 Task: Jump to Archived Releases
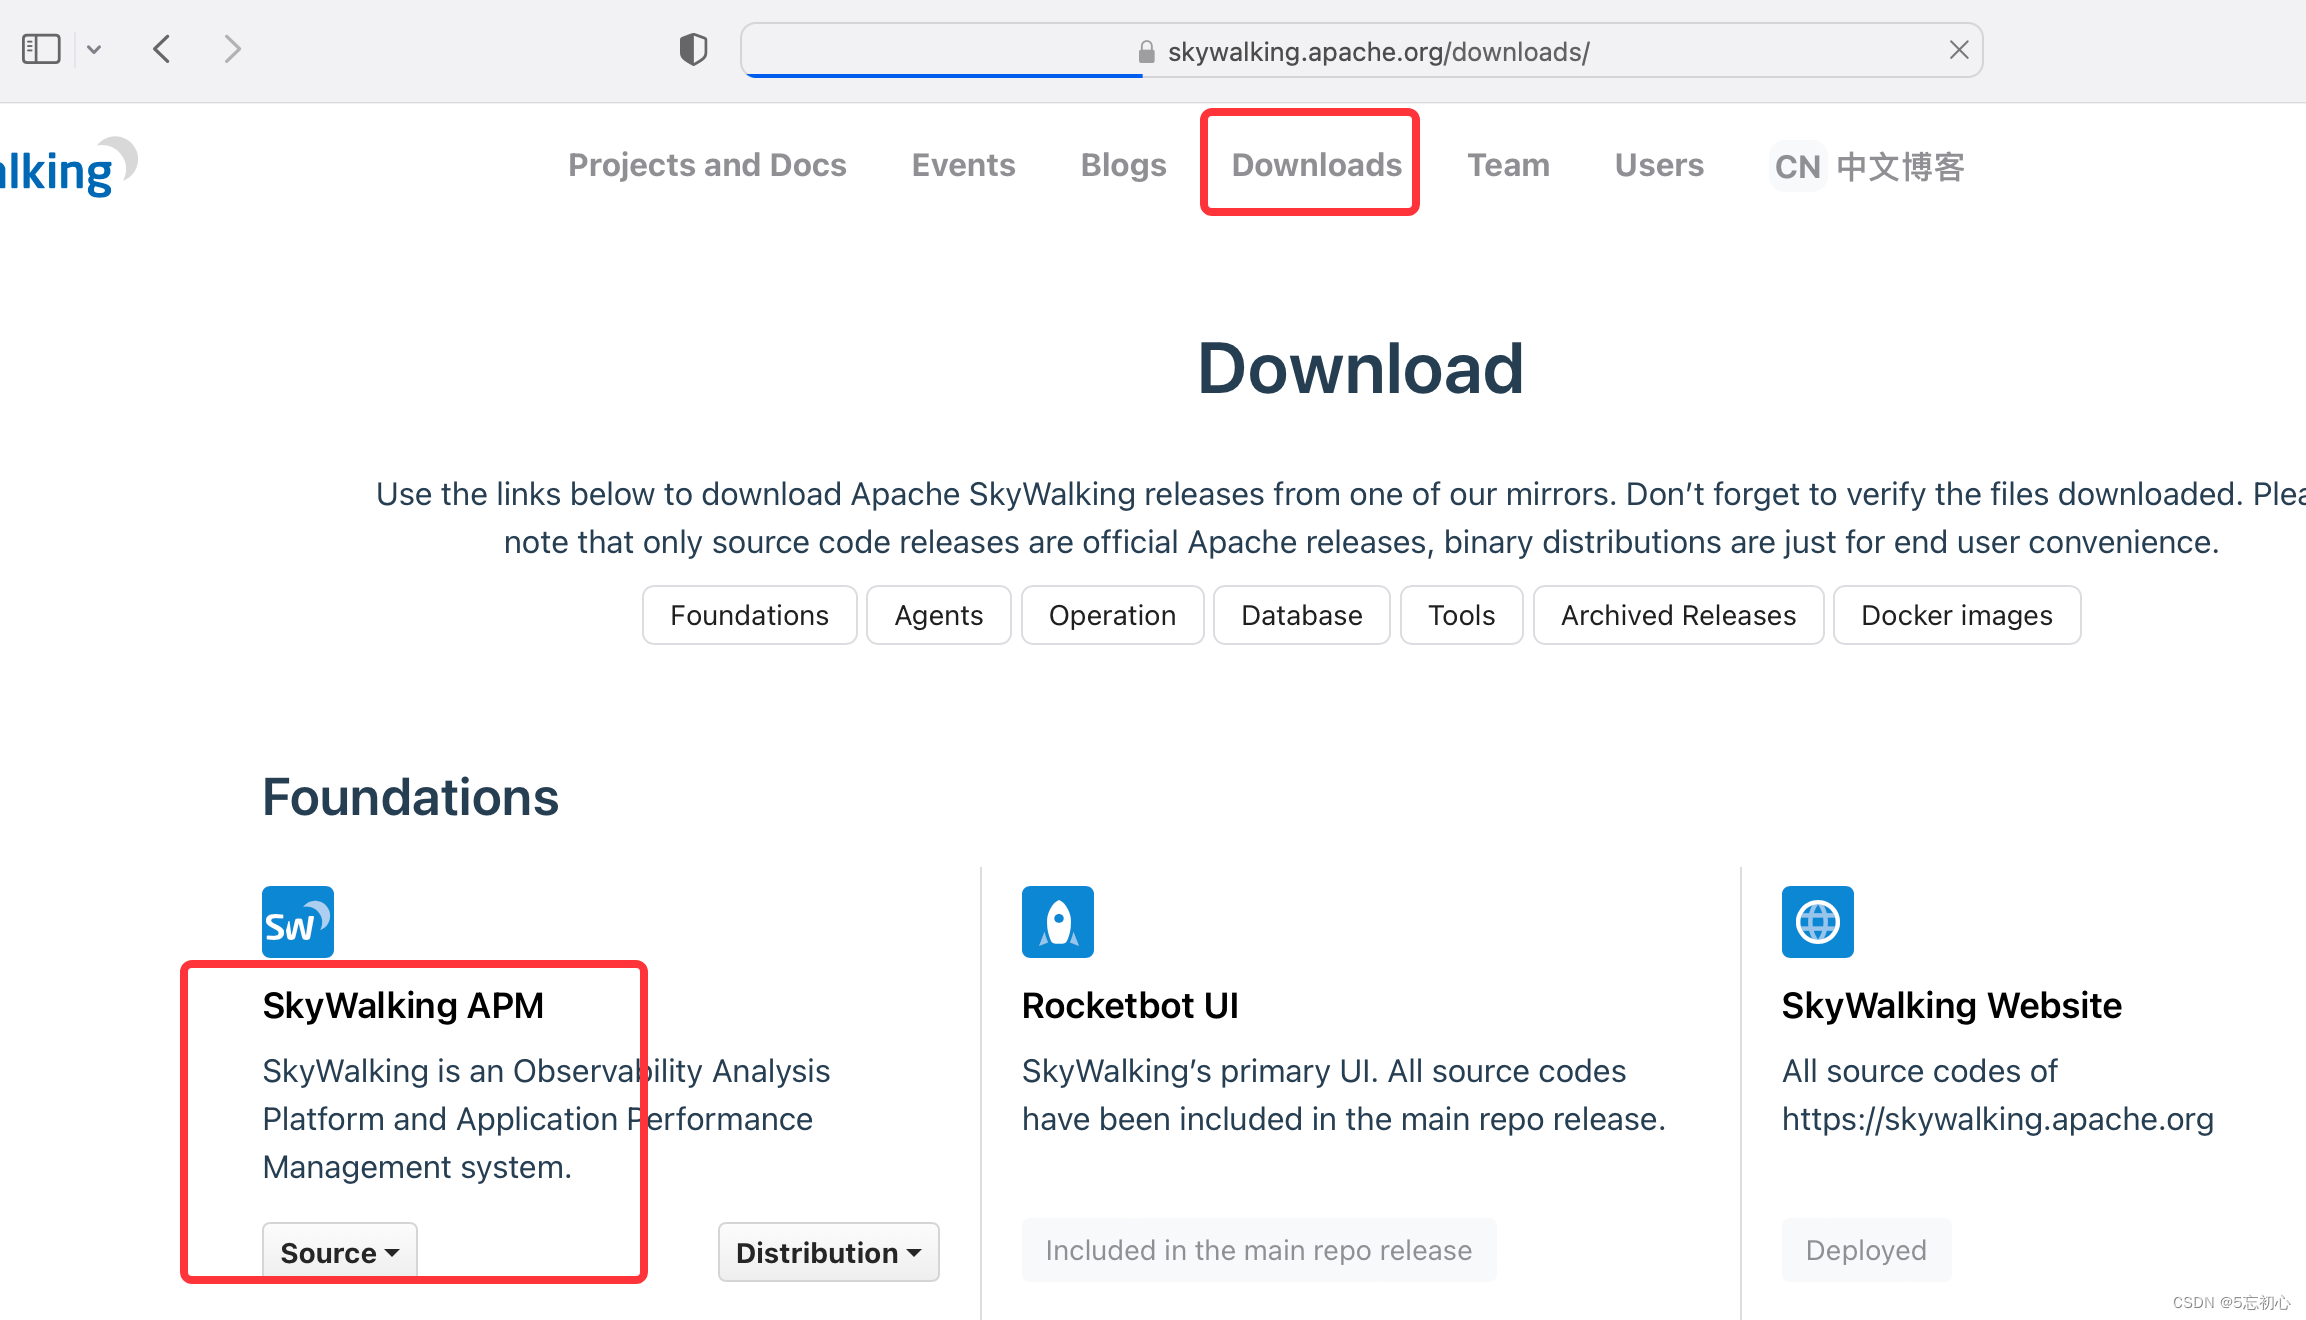coord(1678,615)
